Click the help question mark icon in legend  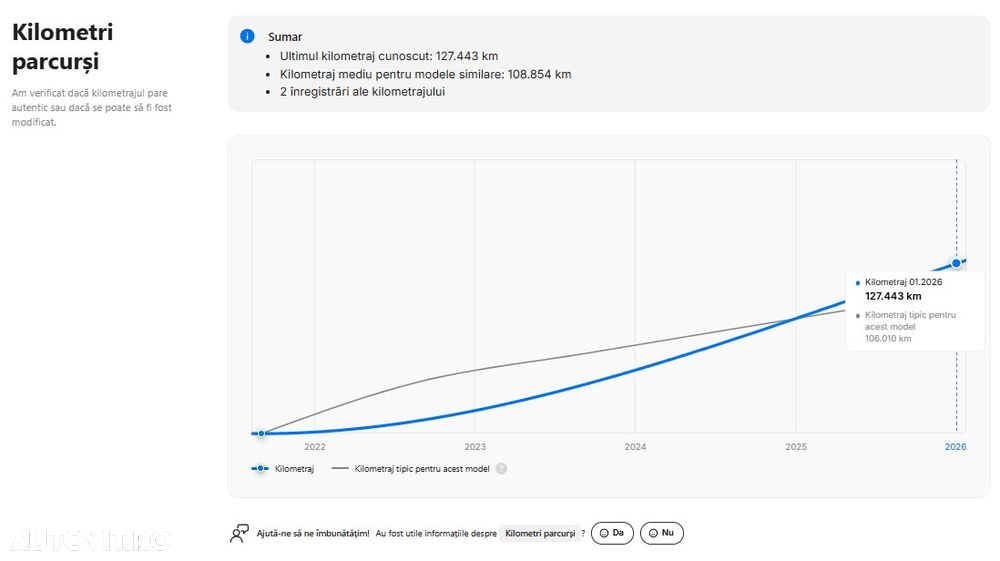(501, 468)
